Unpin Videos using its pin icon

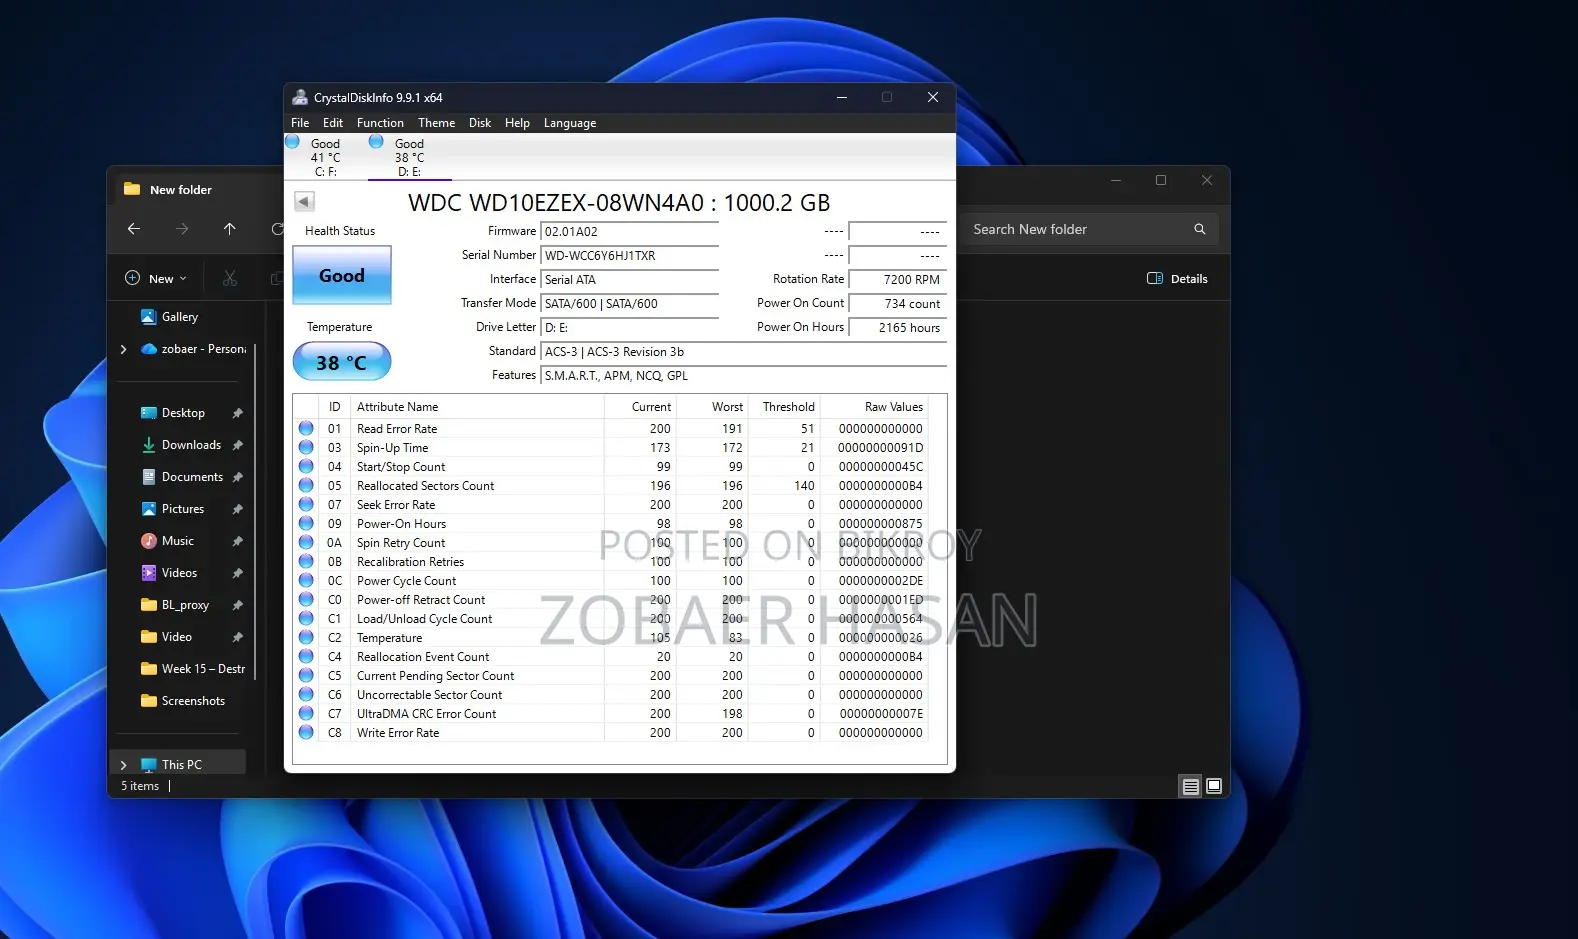pos(238,573)
